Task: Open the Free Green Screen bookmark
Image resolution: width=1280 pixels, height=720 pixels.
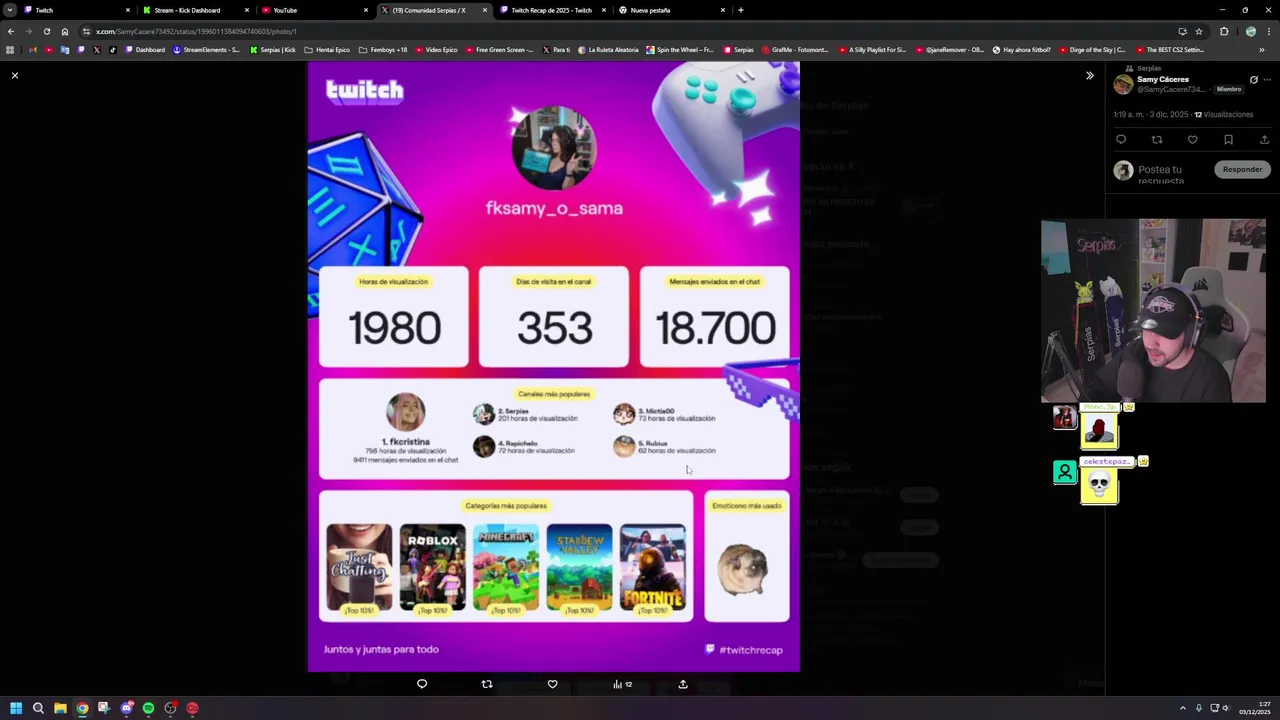Action: click(x=499, y=50)
